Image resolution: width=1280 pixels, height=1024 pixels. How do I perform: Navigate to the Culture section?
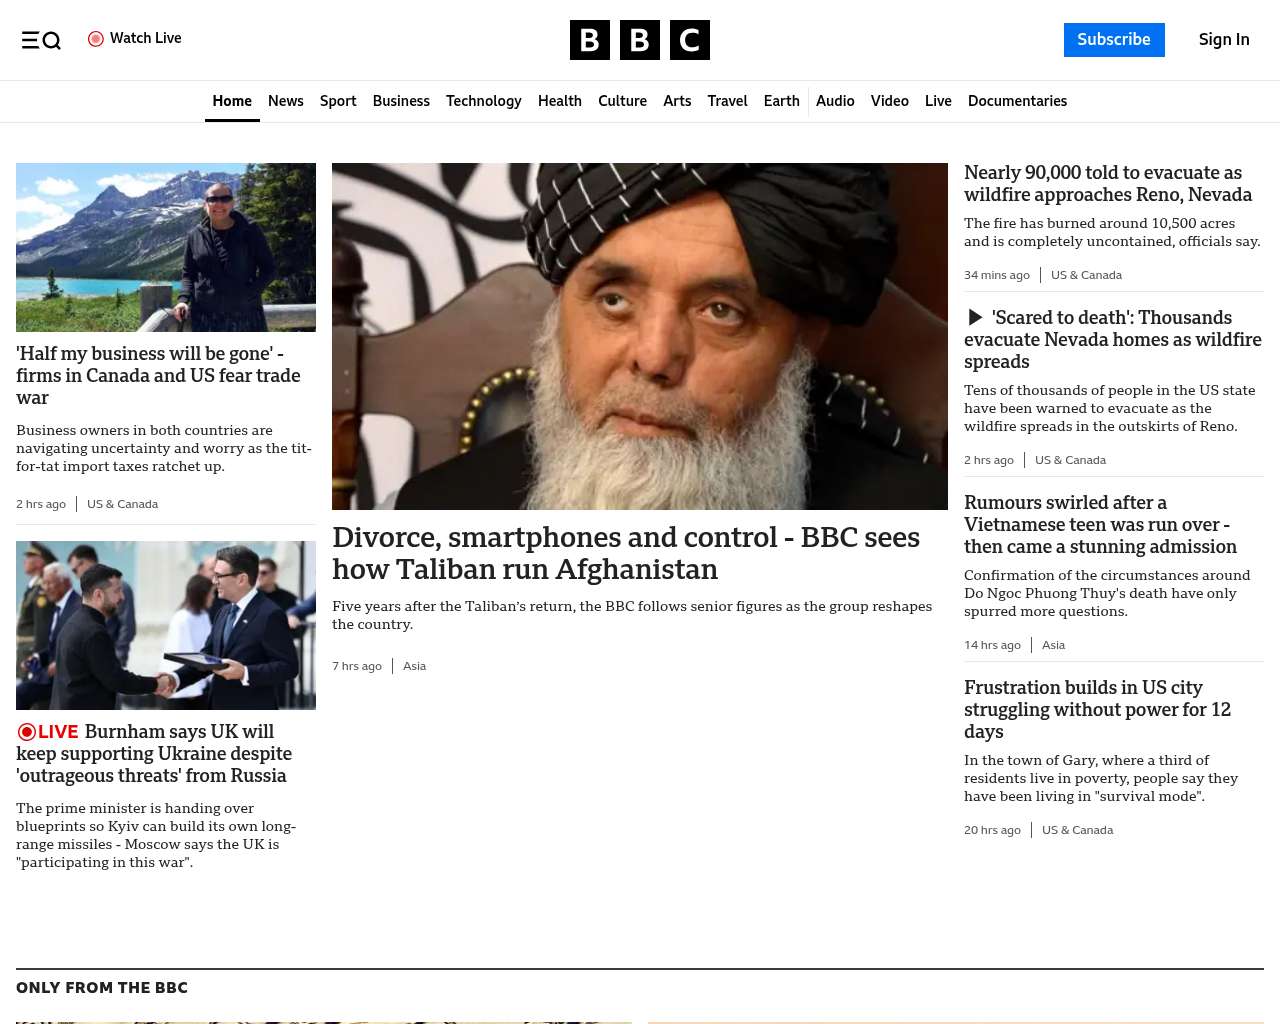point(622,101)
